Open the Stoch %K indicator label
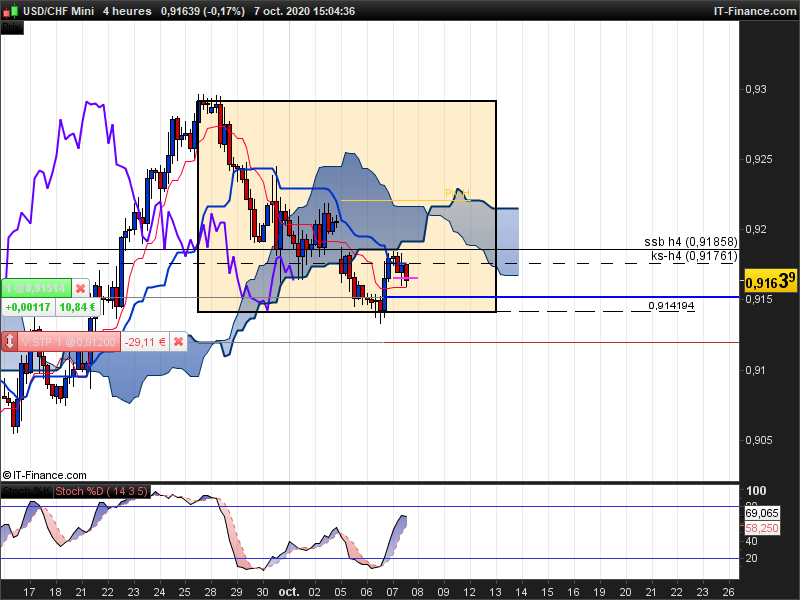 (x=27, y=491)
